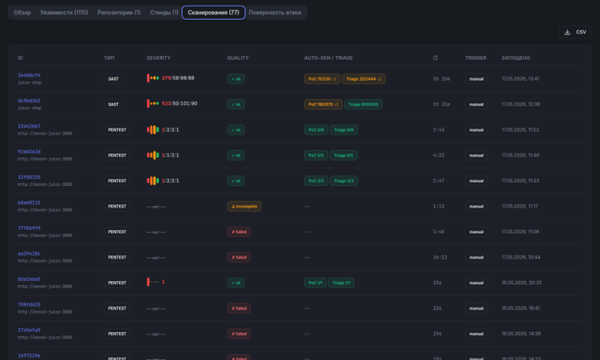Click the ТИП column header
The image size is (600, 360).
click(x=109, y=58)
